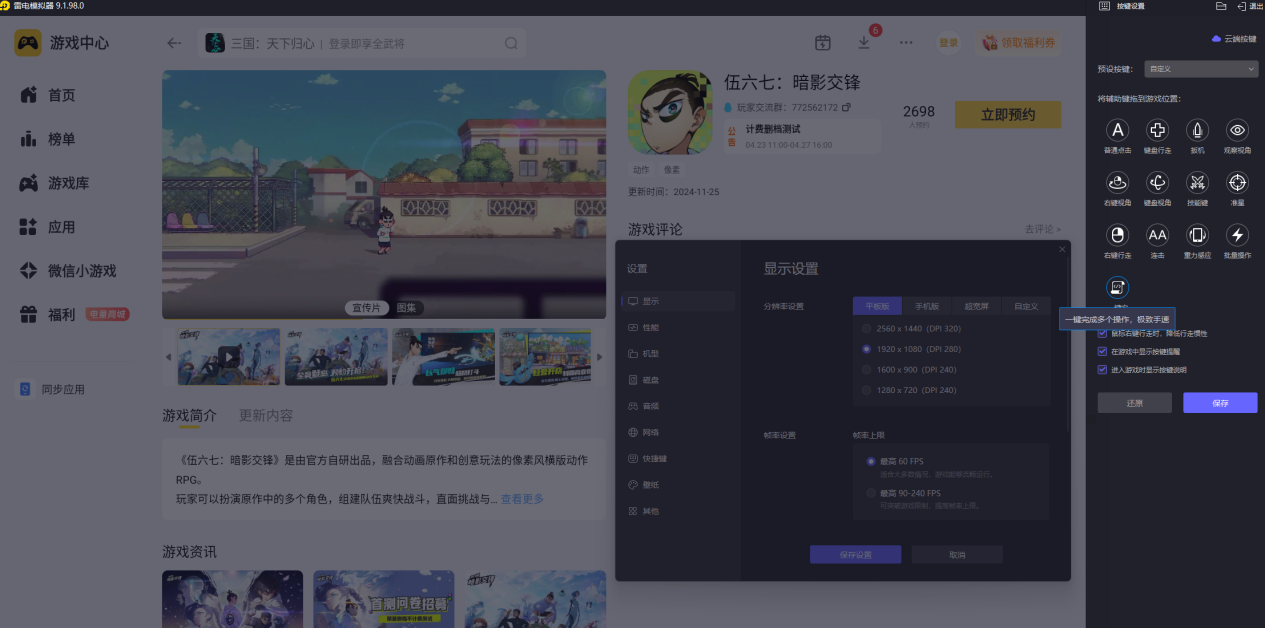Go to 首页 in game center sidebar
The image size is (1265, 628).
point(48,95)
